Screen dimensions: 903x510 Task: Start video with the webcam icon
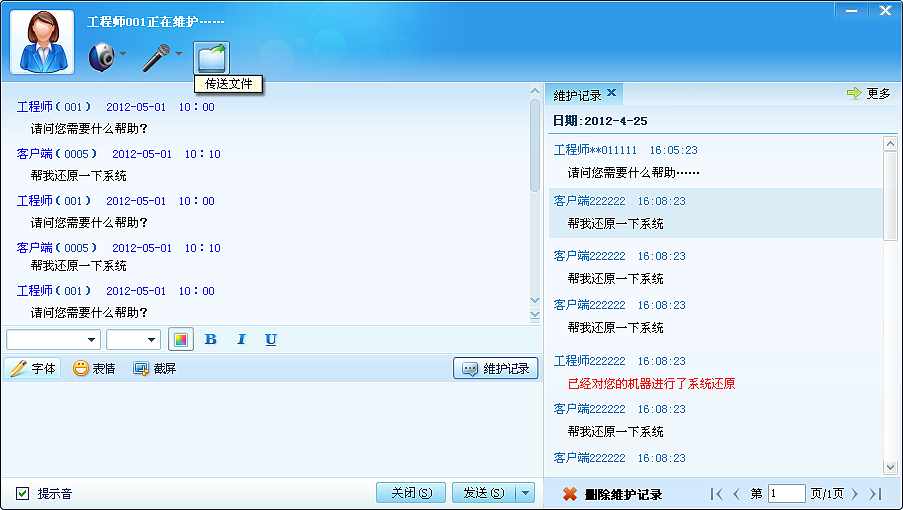tap(102, 56)
